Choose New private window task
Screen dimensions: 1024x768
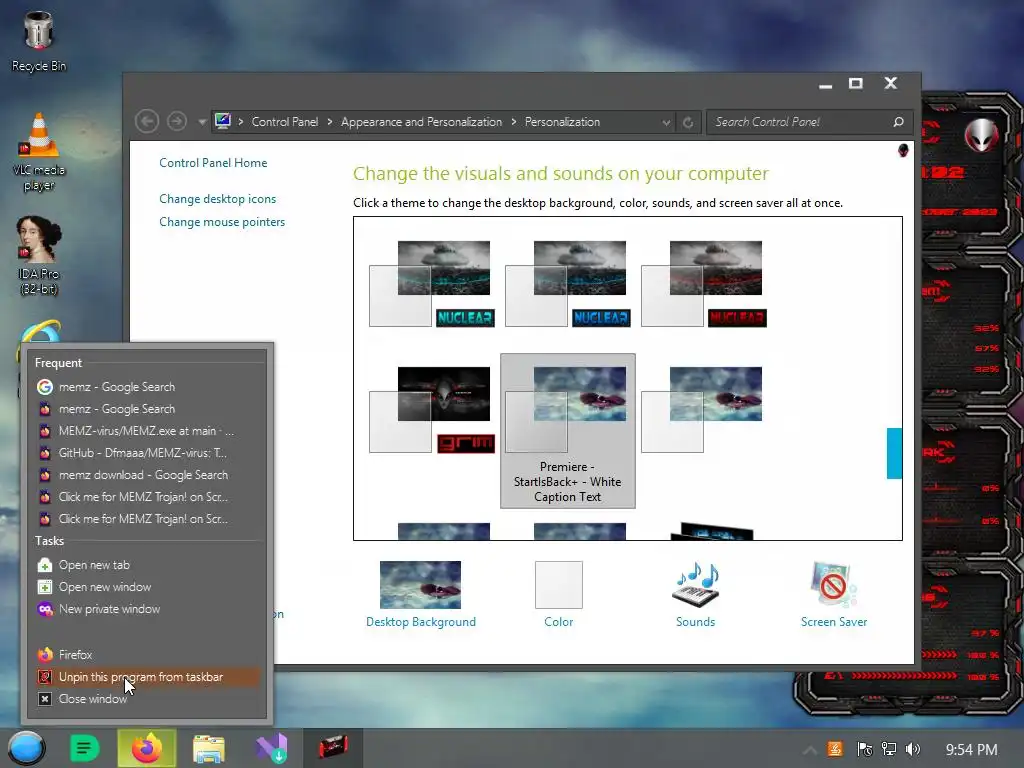coord(148,609)
